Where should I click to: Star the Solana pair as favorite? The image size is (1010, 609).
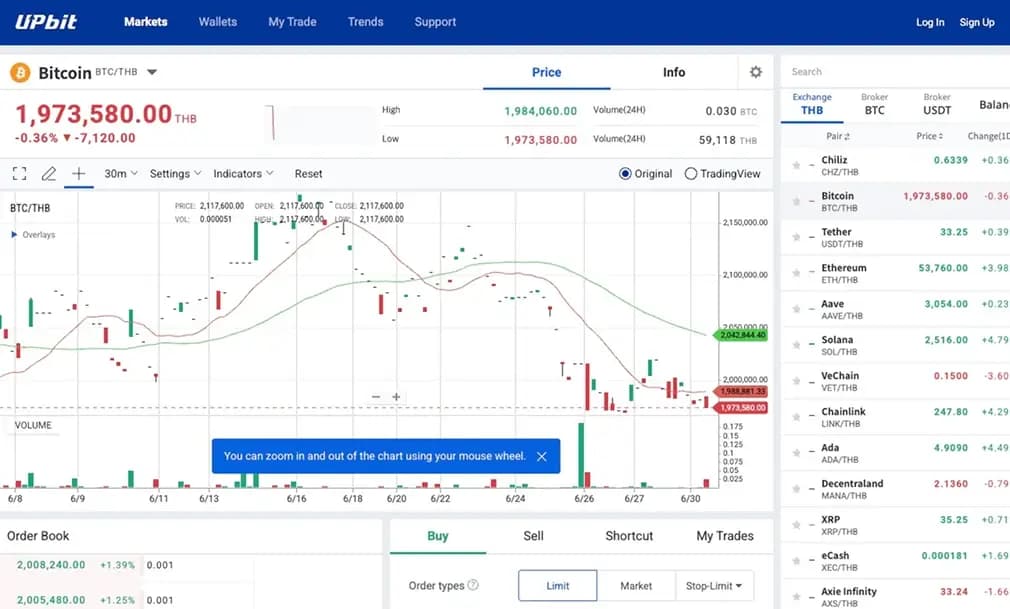pyautogui.click(x=796, y=345)
